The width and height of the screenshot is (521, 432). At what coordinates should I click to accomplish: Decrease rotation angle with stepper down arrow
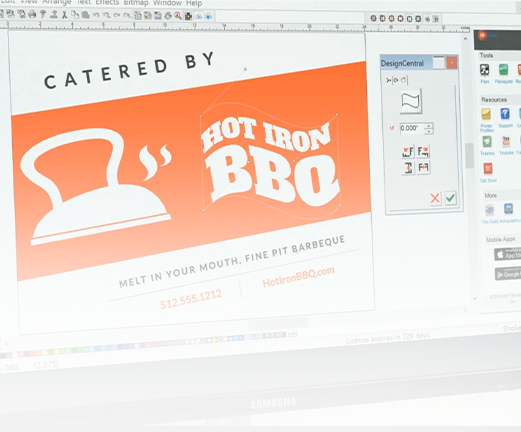429,131
